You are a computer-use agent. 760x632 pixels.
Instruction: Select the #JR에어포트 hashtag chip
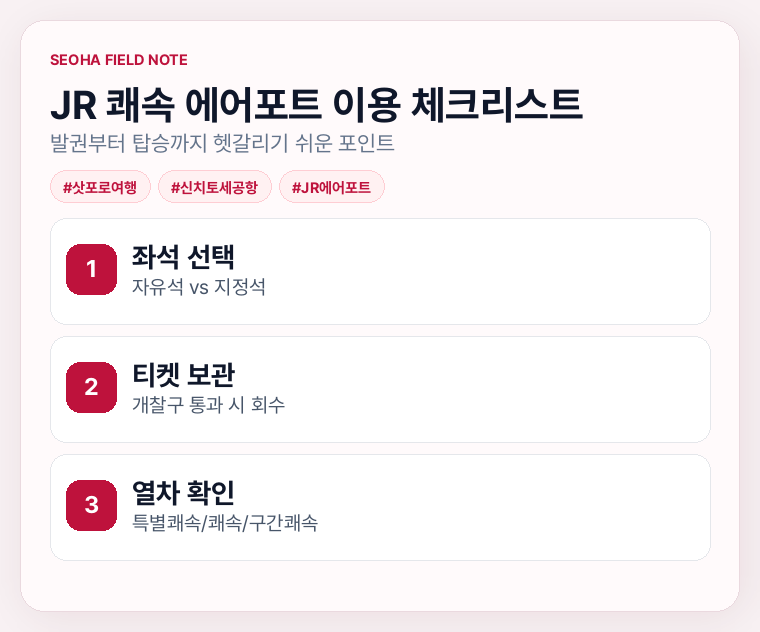332,187
